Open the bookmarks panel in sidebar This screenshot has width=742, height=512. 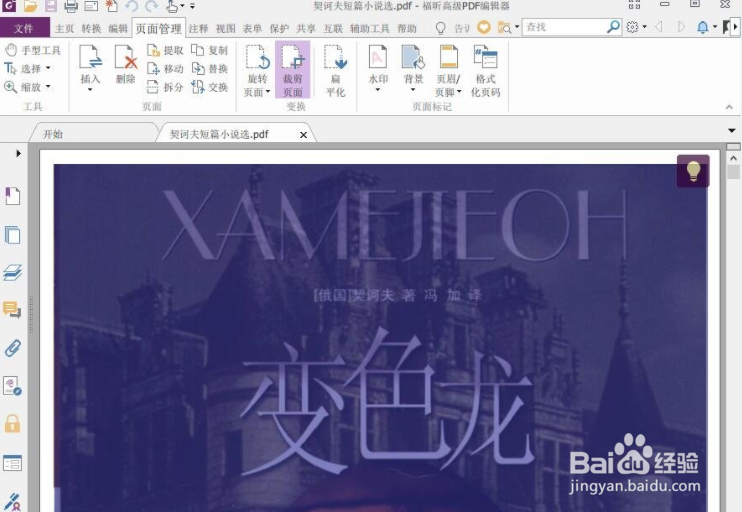[12, 196]
